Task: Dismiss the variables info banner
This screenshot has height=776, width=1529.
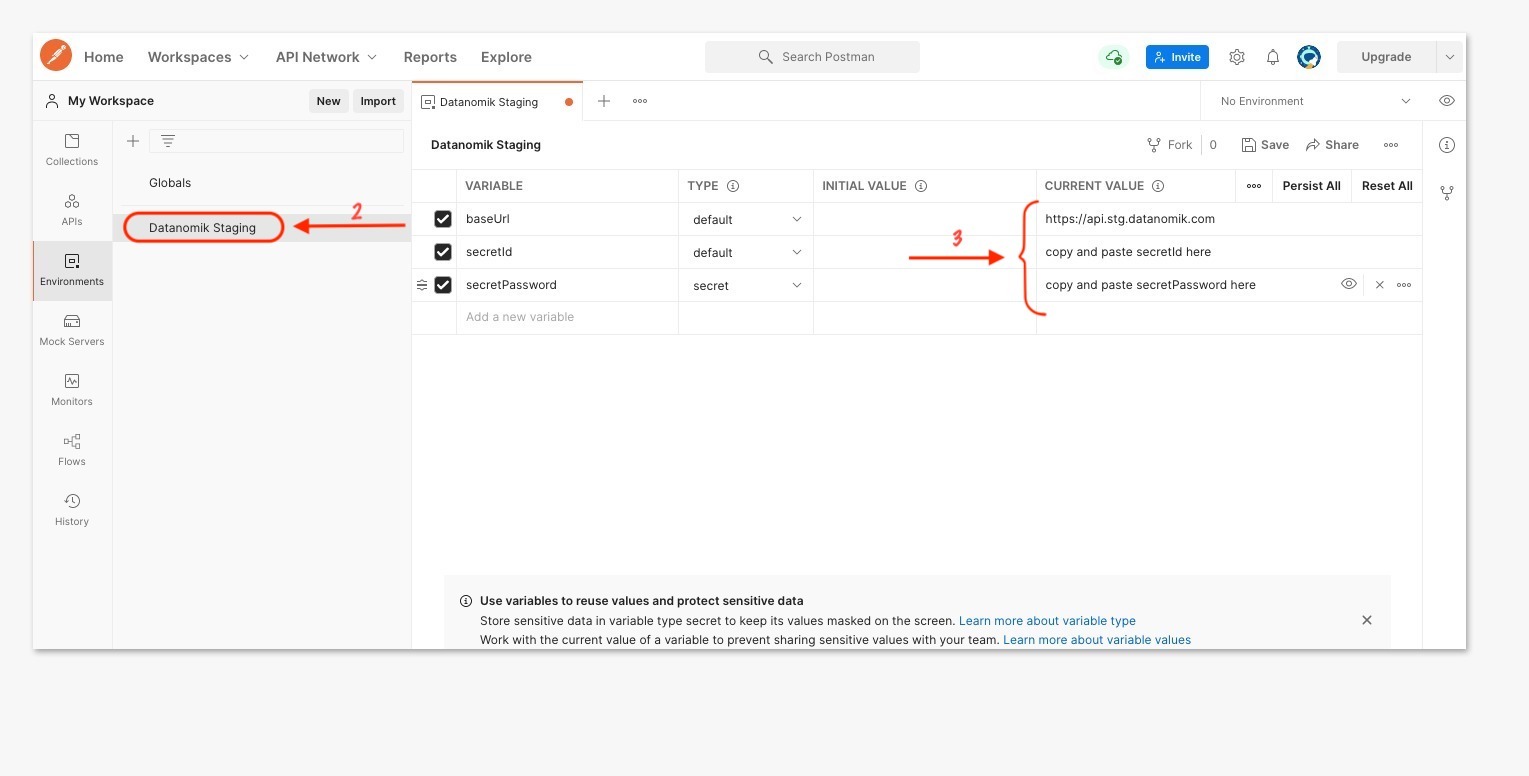Action: pyautogui.click(x=1367, y=620)
